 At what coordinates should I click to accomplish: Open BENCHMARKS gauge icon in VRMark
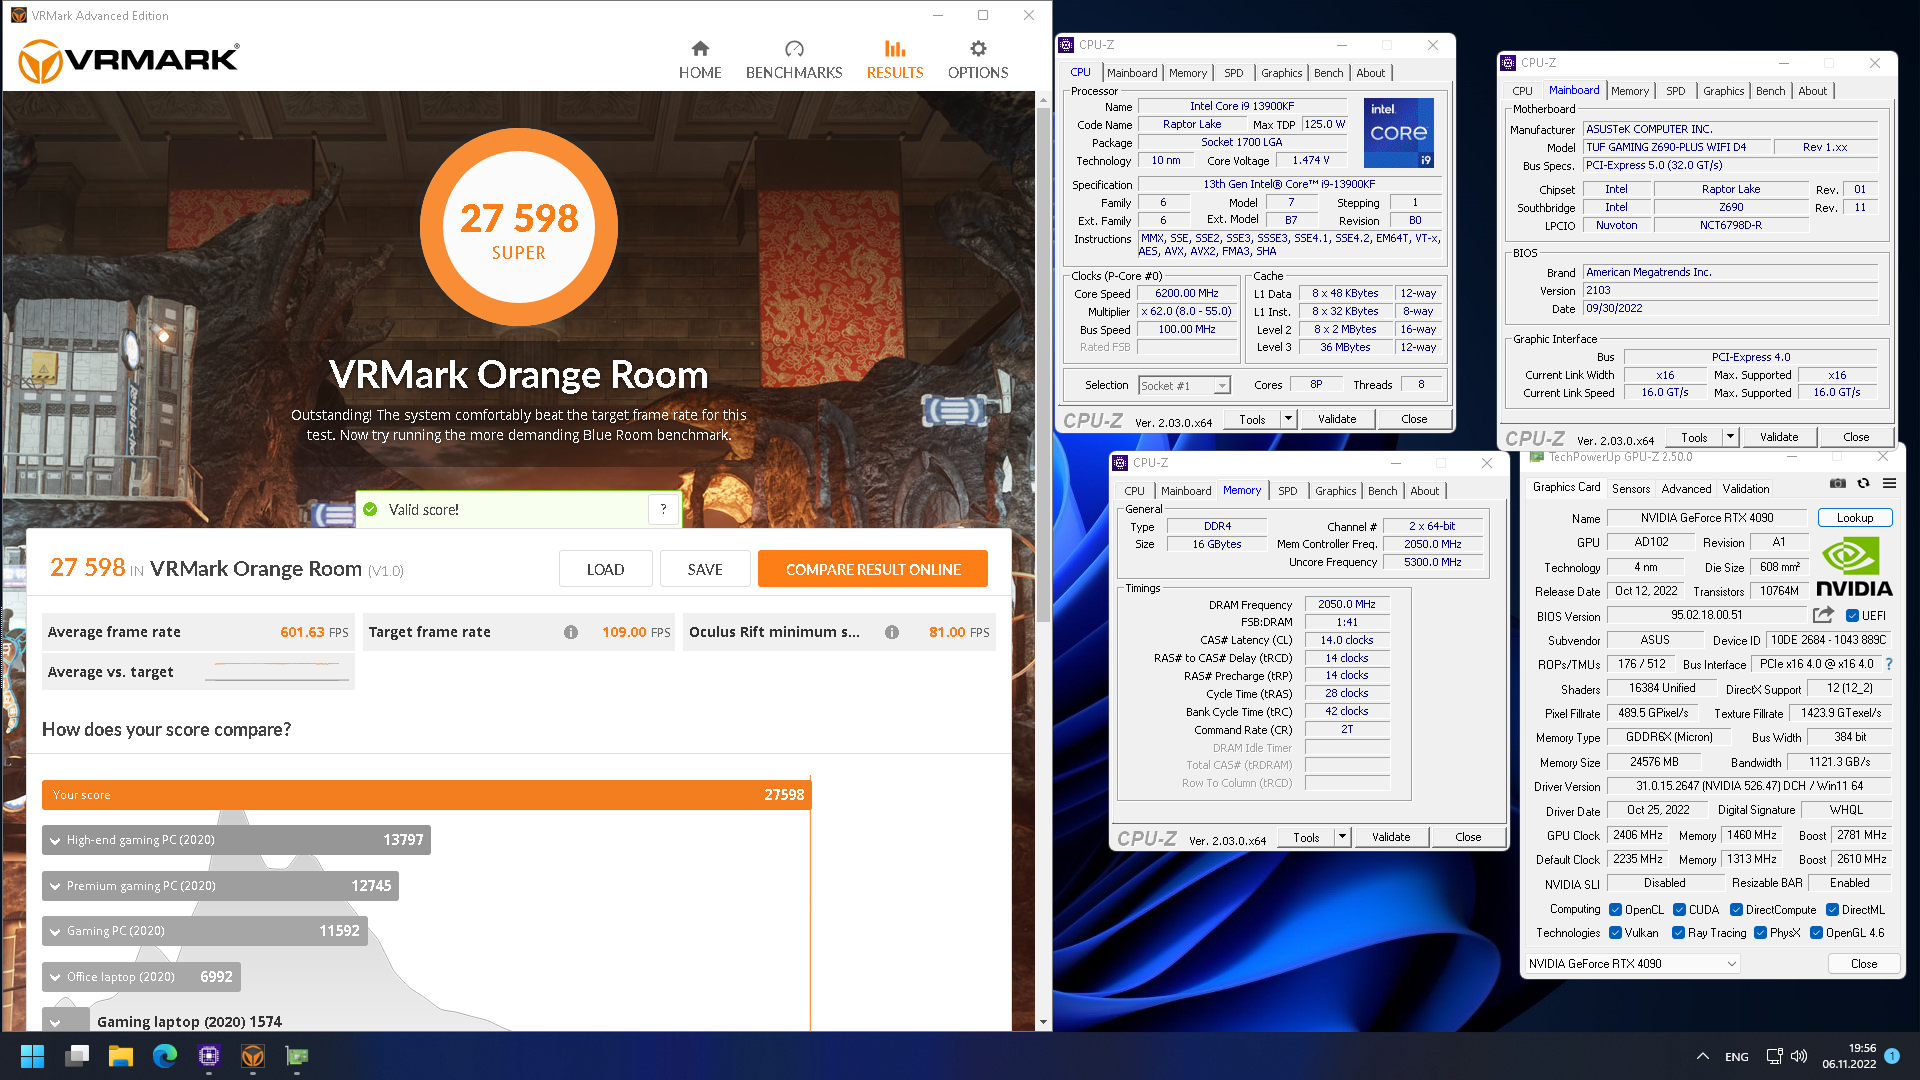point(794,49)
